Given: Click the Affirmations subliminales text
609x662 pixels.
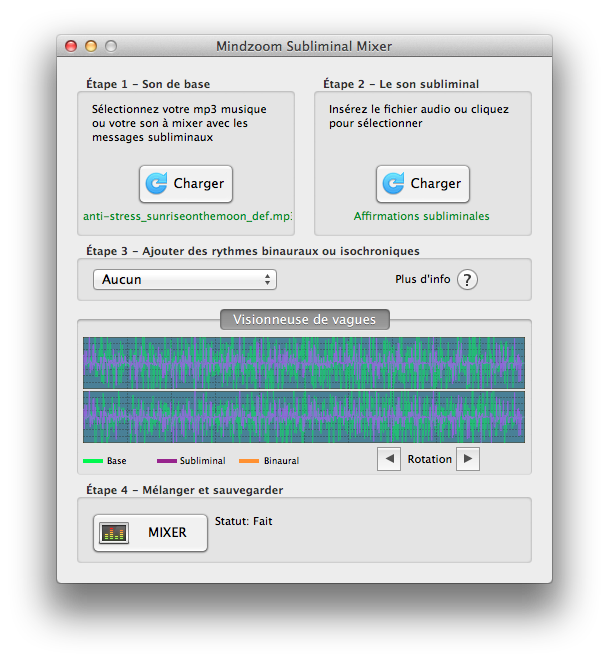Looking at the screenshot, I should (x=421, y=216).
